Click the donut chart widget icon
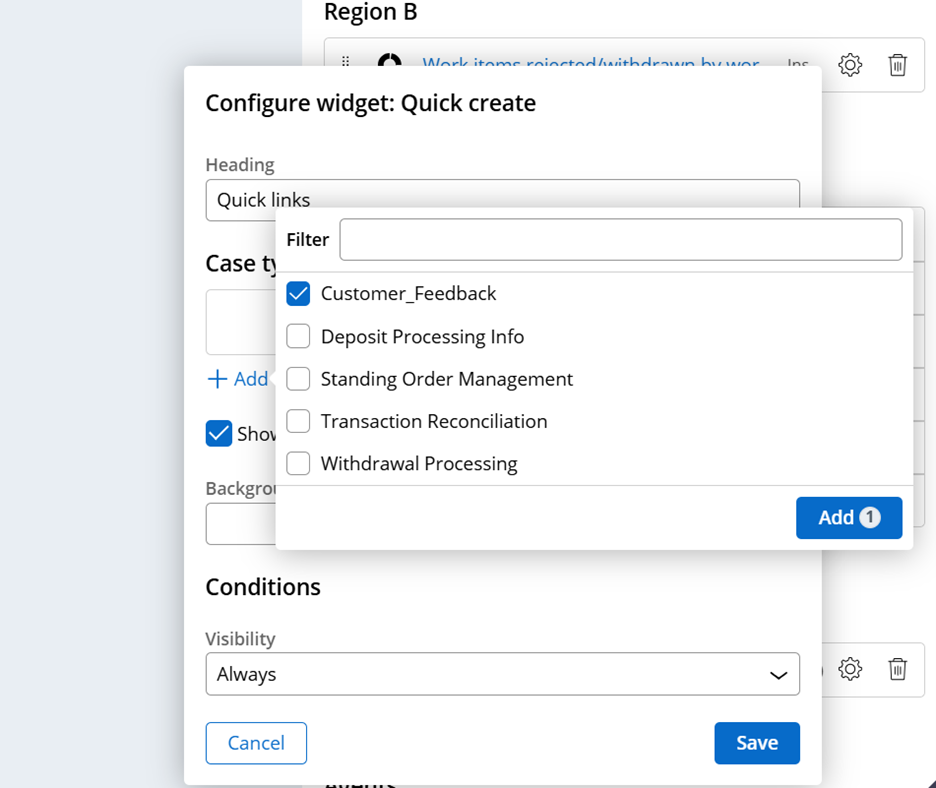 393,64
